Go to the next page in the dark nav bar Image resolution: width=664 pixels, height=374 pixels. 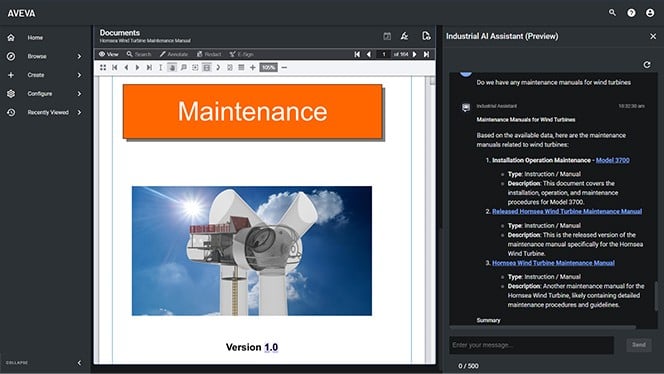point(415,54)
